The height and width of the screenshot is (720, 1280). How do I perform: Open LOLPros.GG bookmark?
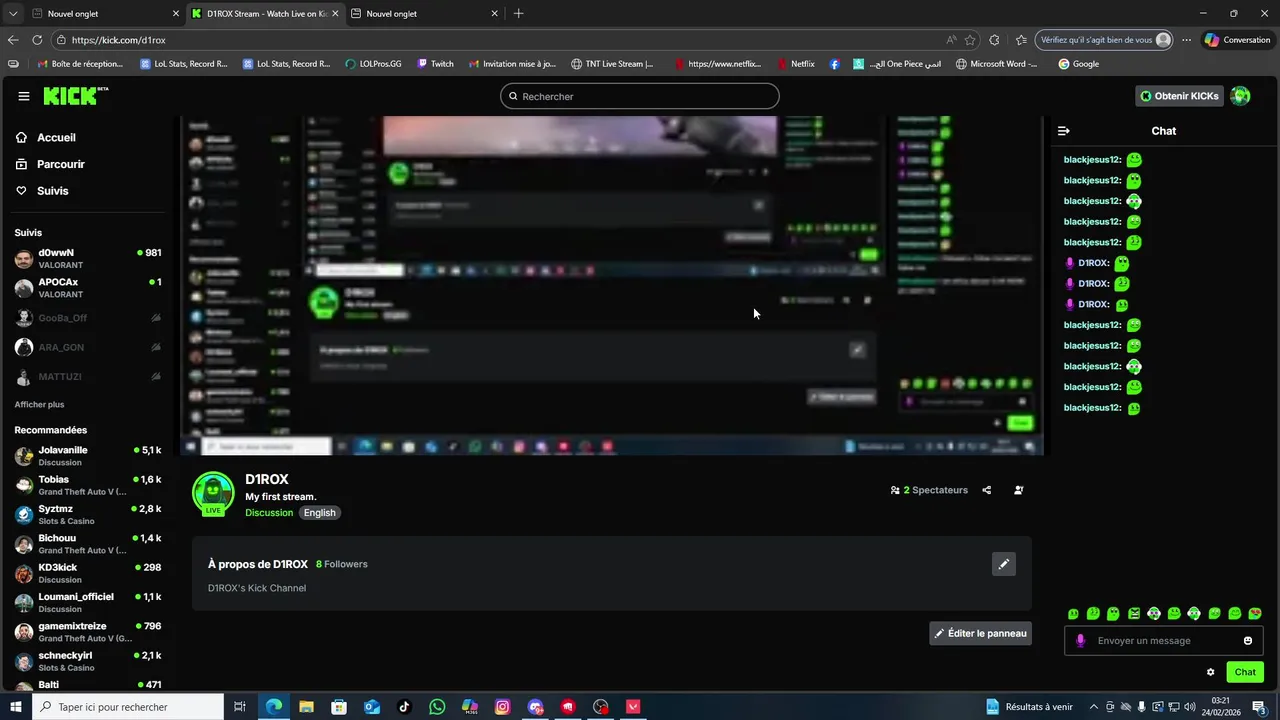373,64
